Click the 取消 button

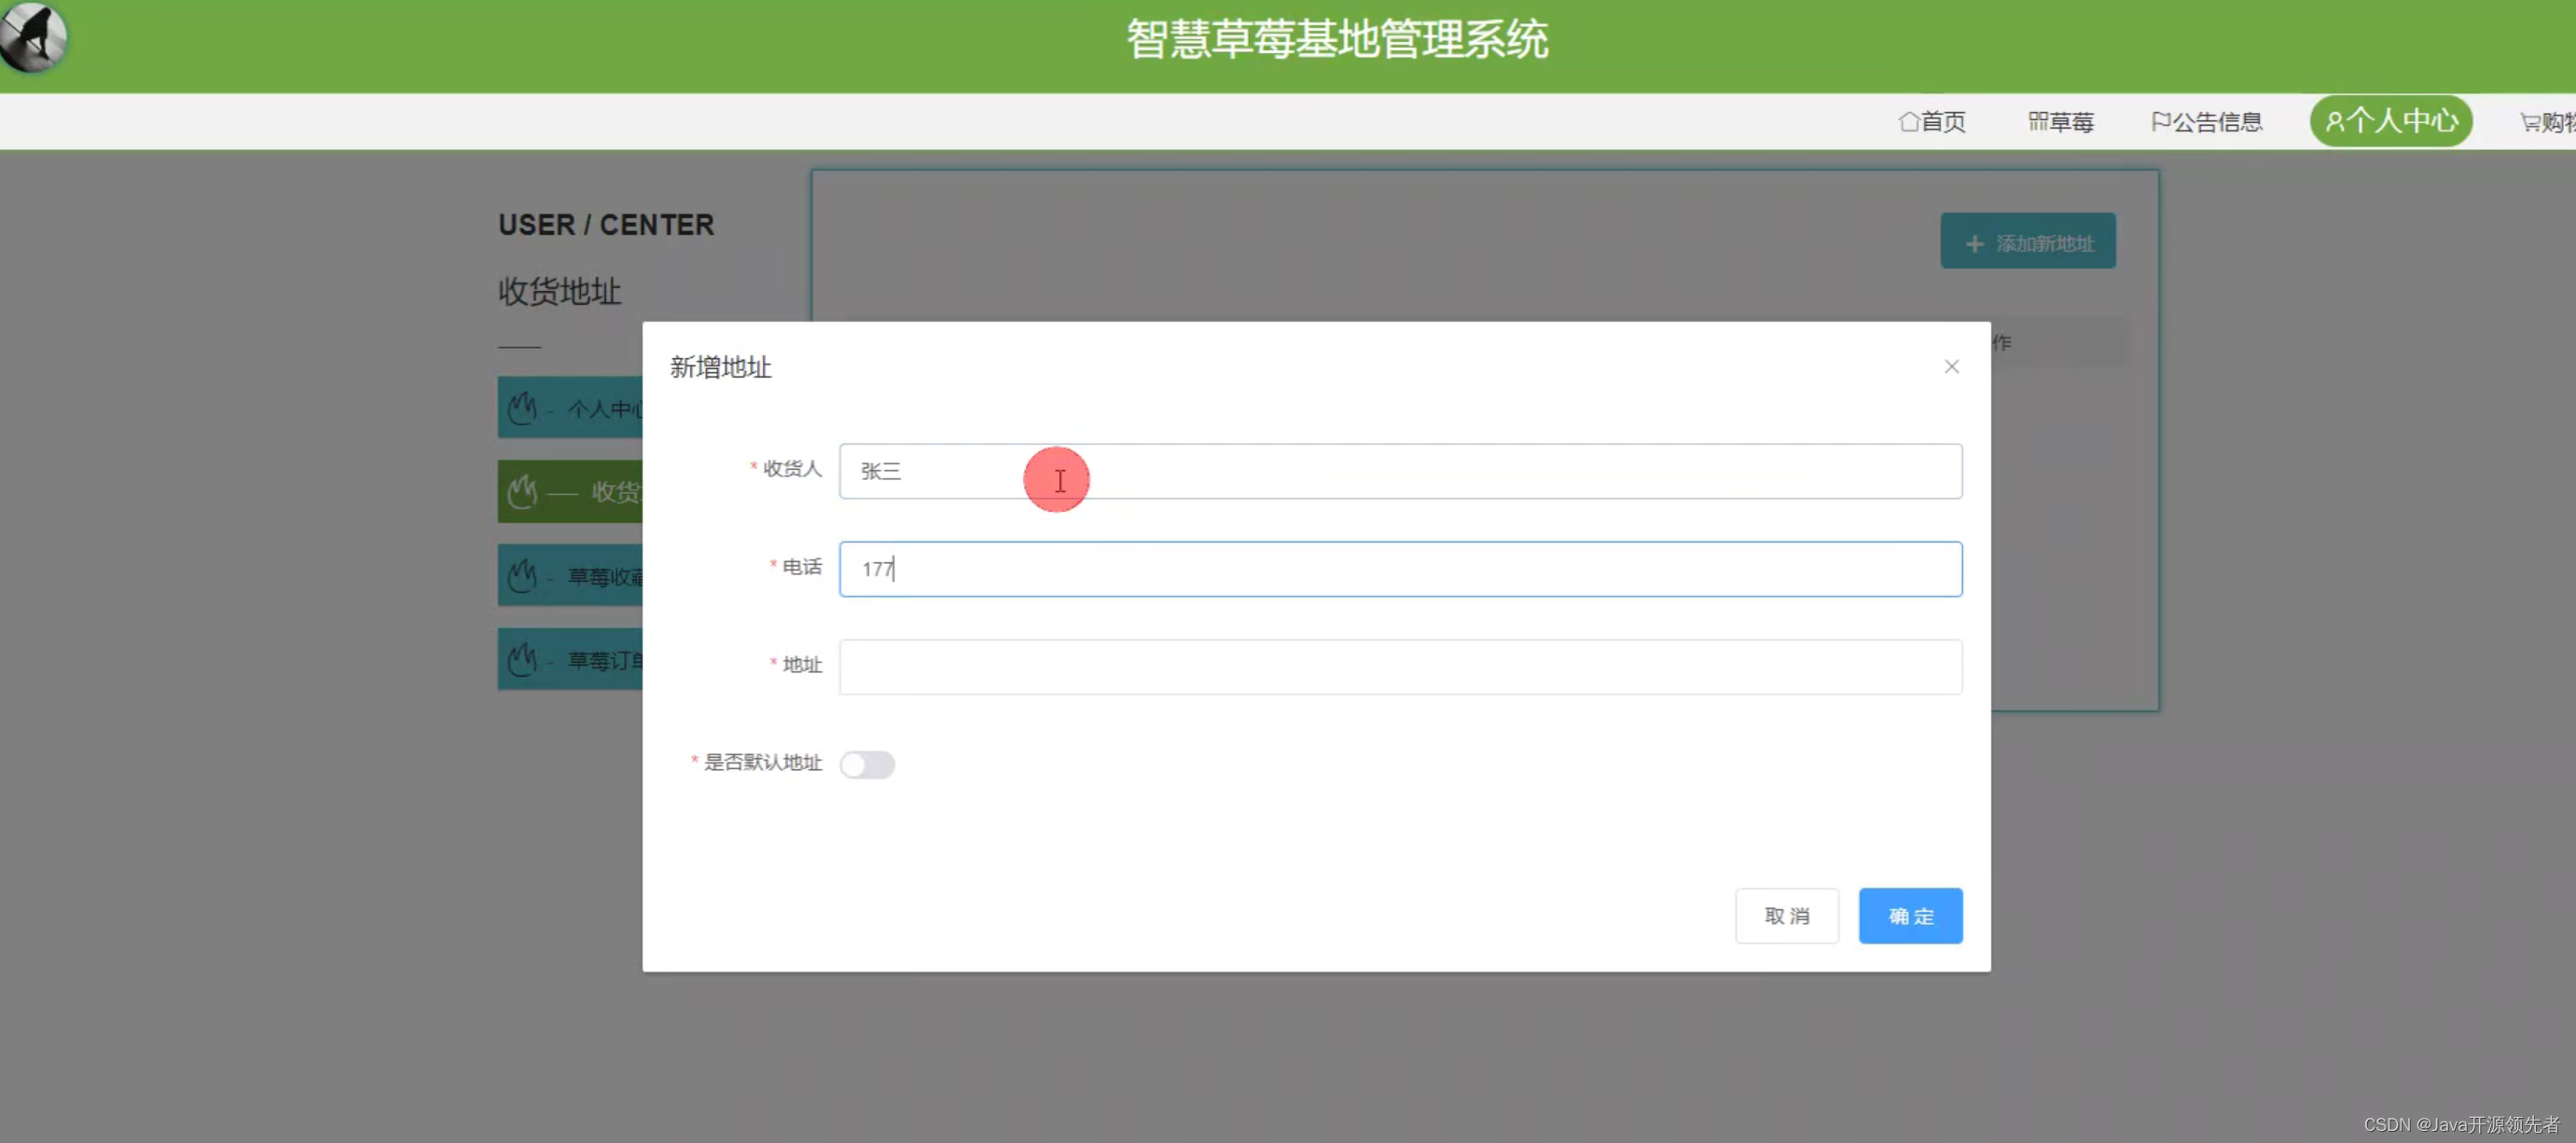coord(1787,916)
